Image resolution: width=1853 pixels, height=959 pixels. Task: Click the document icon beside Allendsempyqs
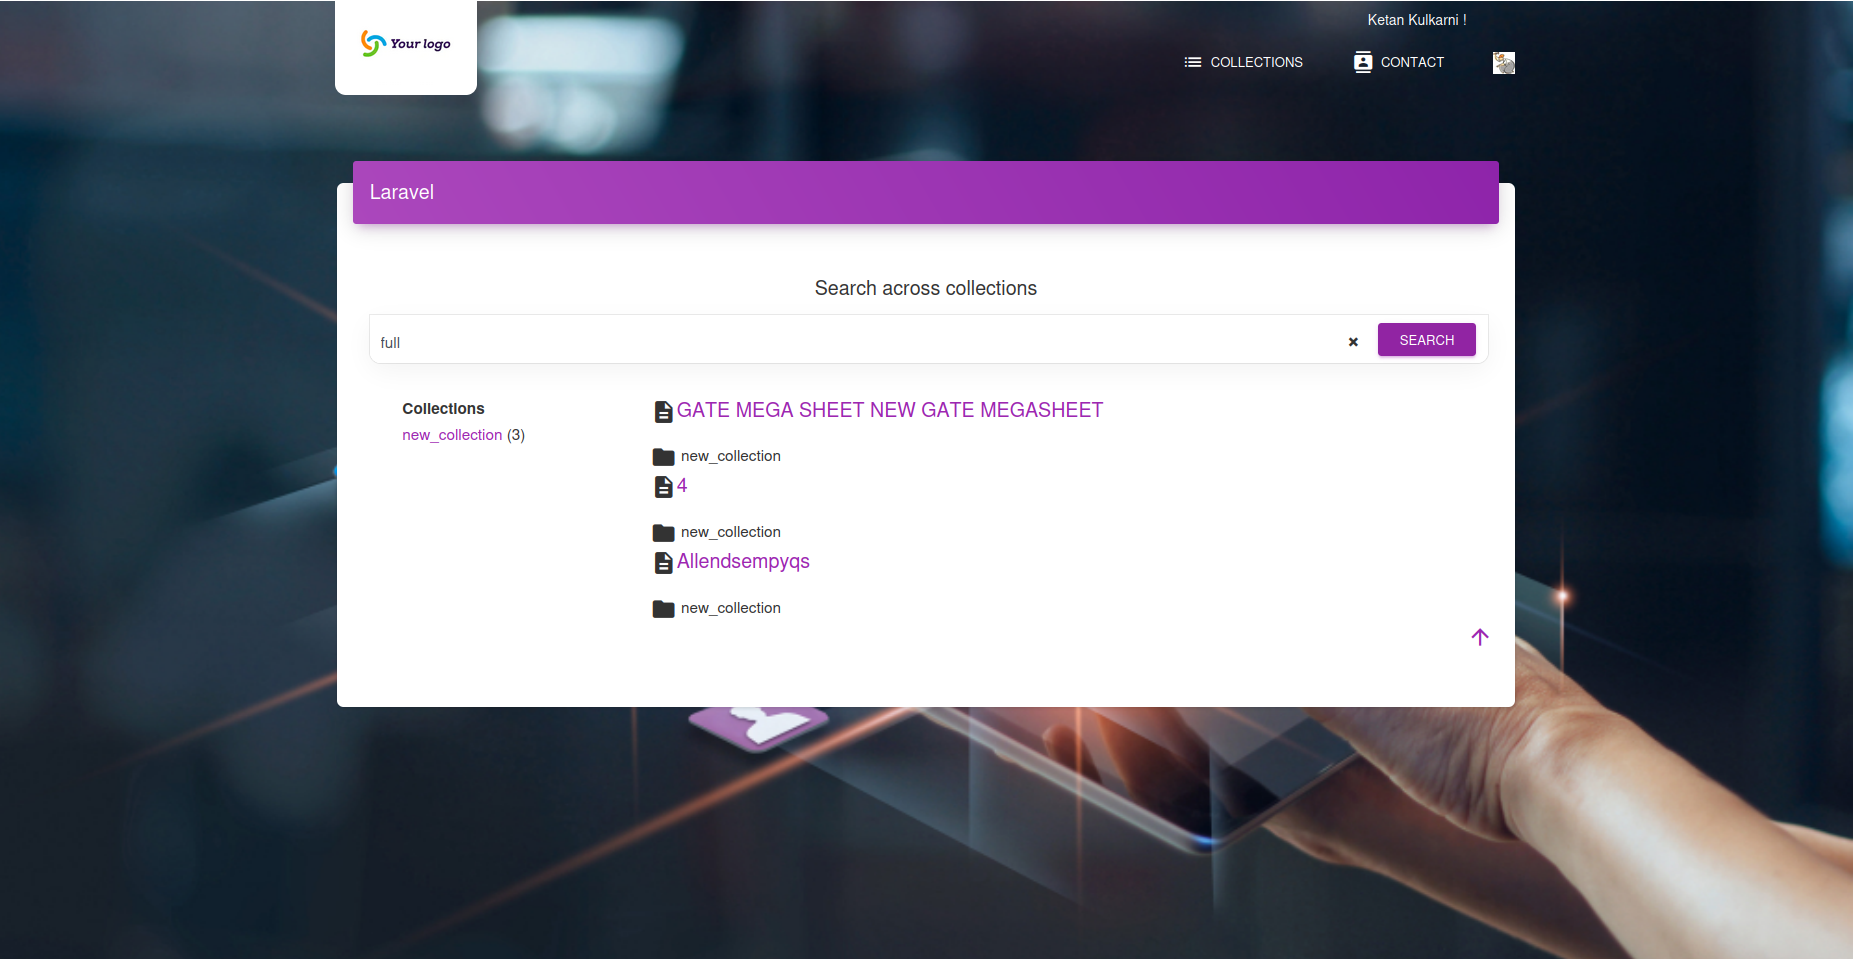point(663,562)
